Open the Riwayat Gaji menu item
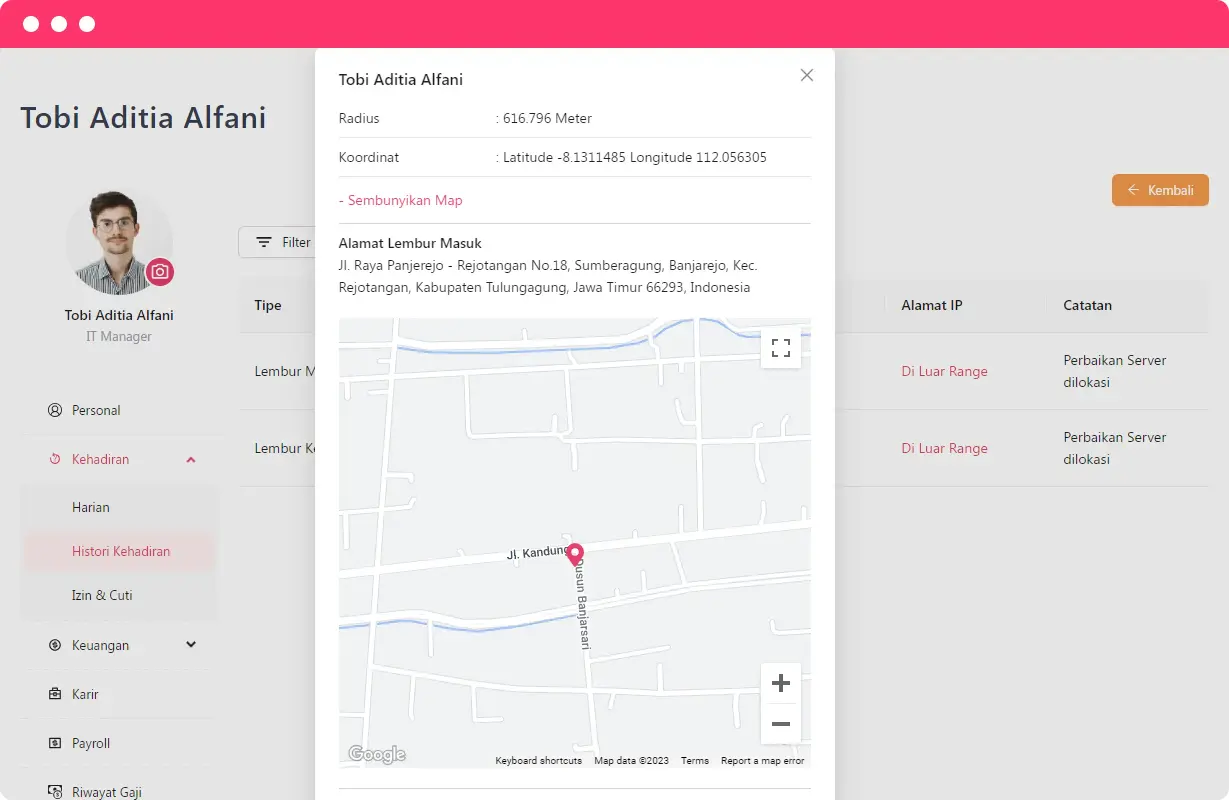 107,792
